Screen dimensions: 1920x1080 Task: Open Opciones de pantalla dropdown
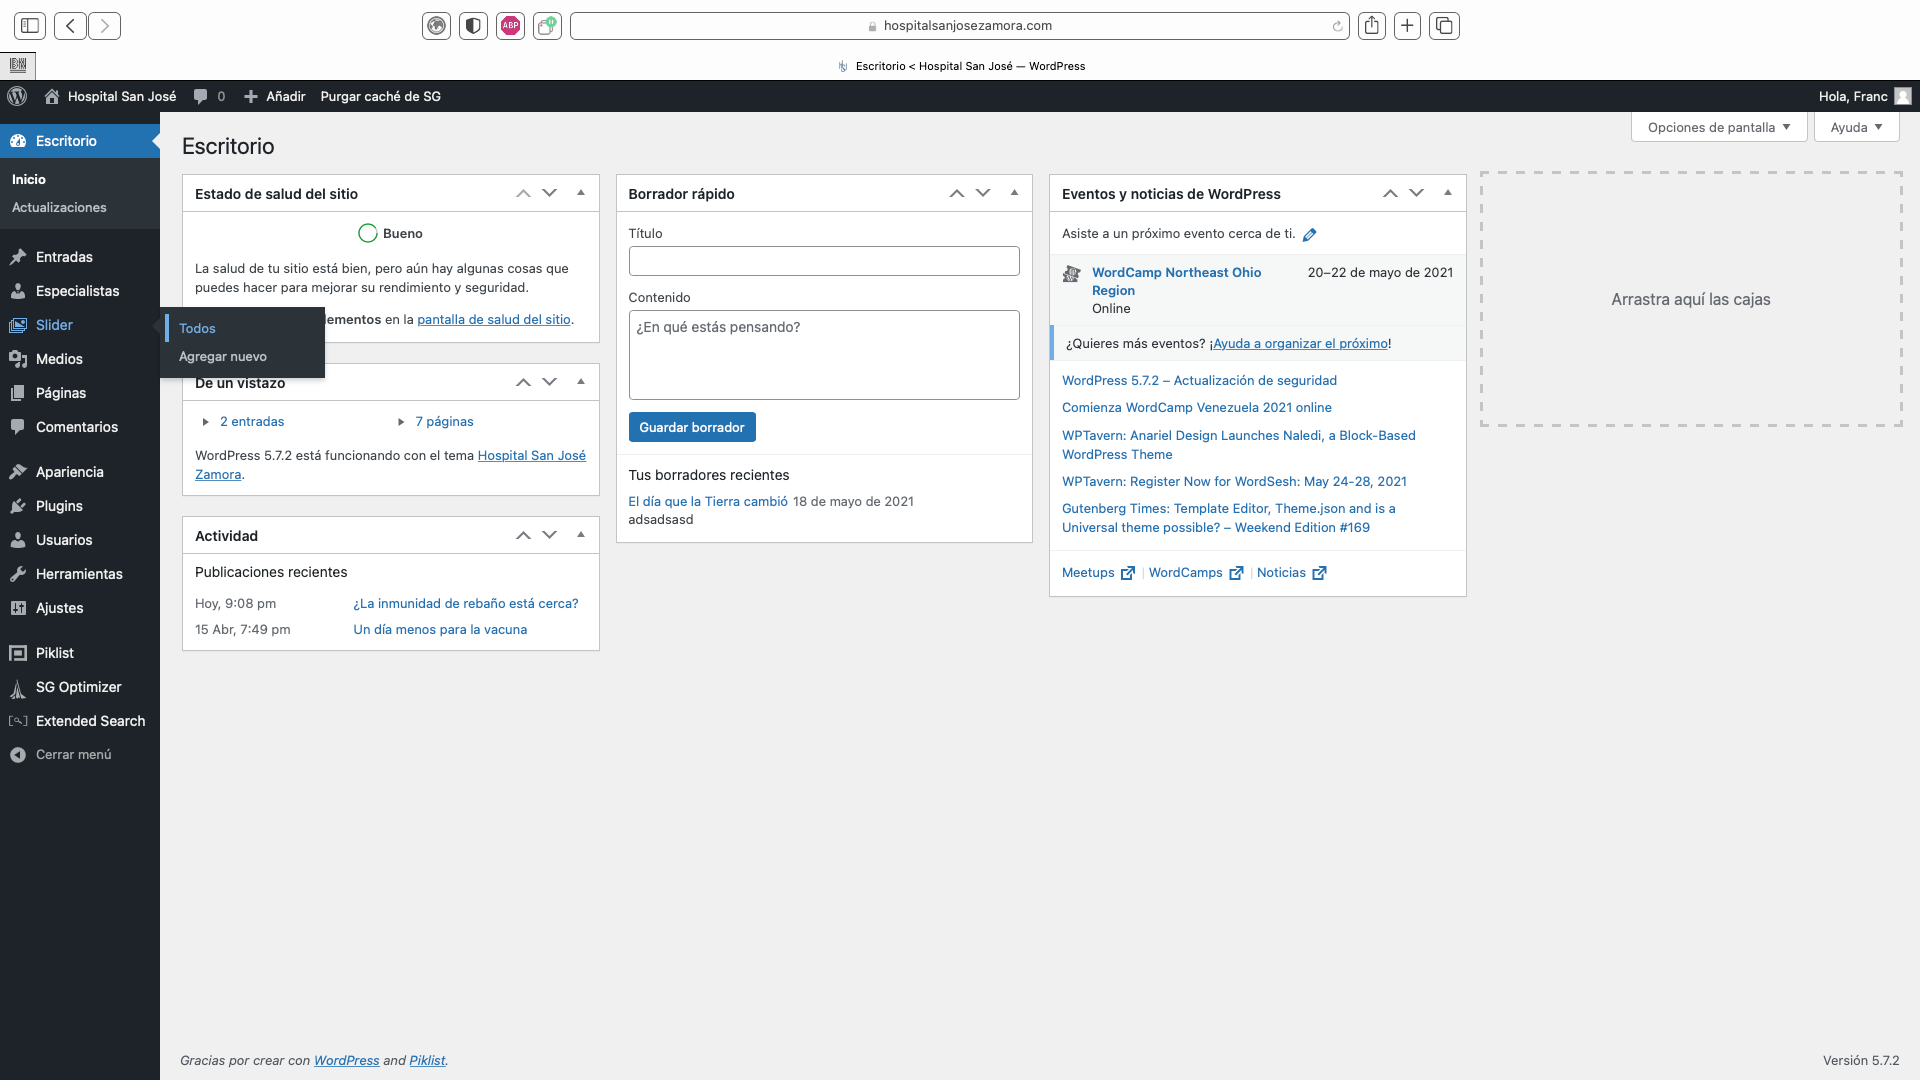coord(1719,127)
